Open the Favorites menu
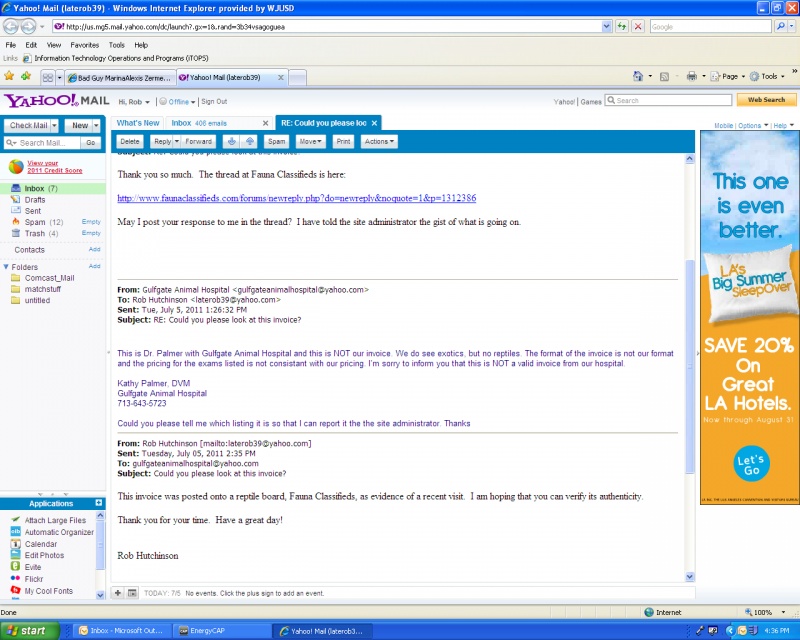Image resolution: width=800 pixels, height=640 pixels. tap(85, 45)
